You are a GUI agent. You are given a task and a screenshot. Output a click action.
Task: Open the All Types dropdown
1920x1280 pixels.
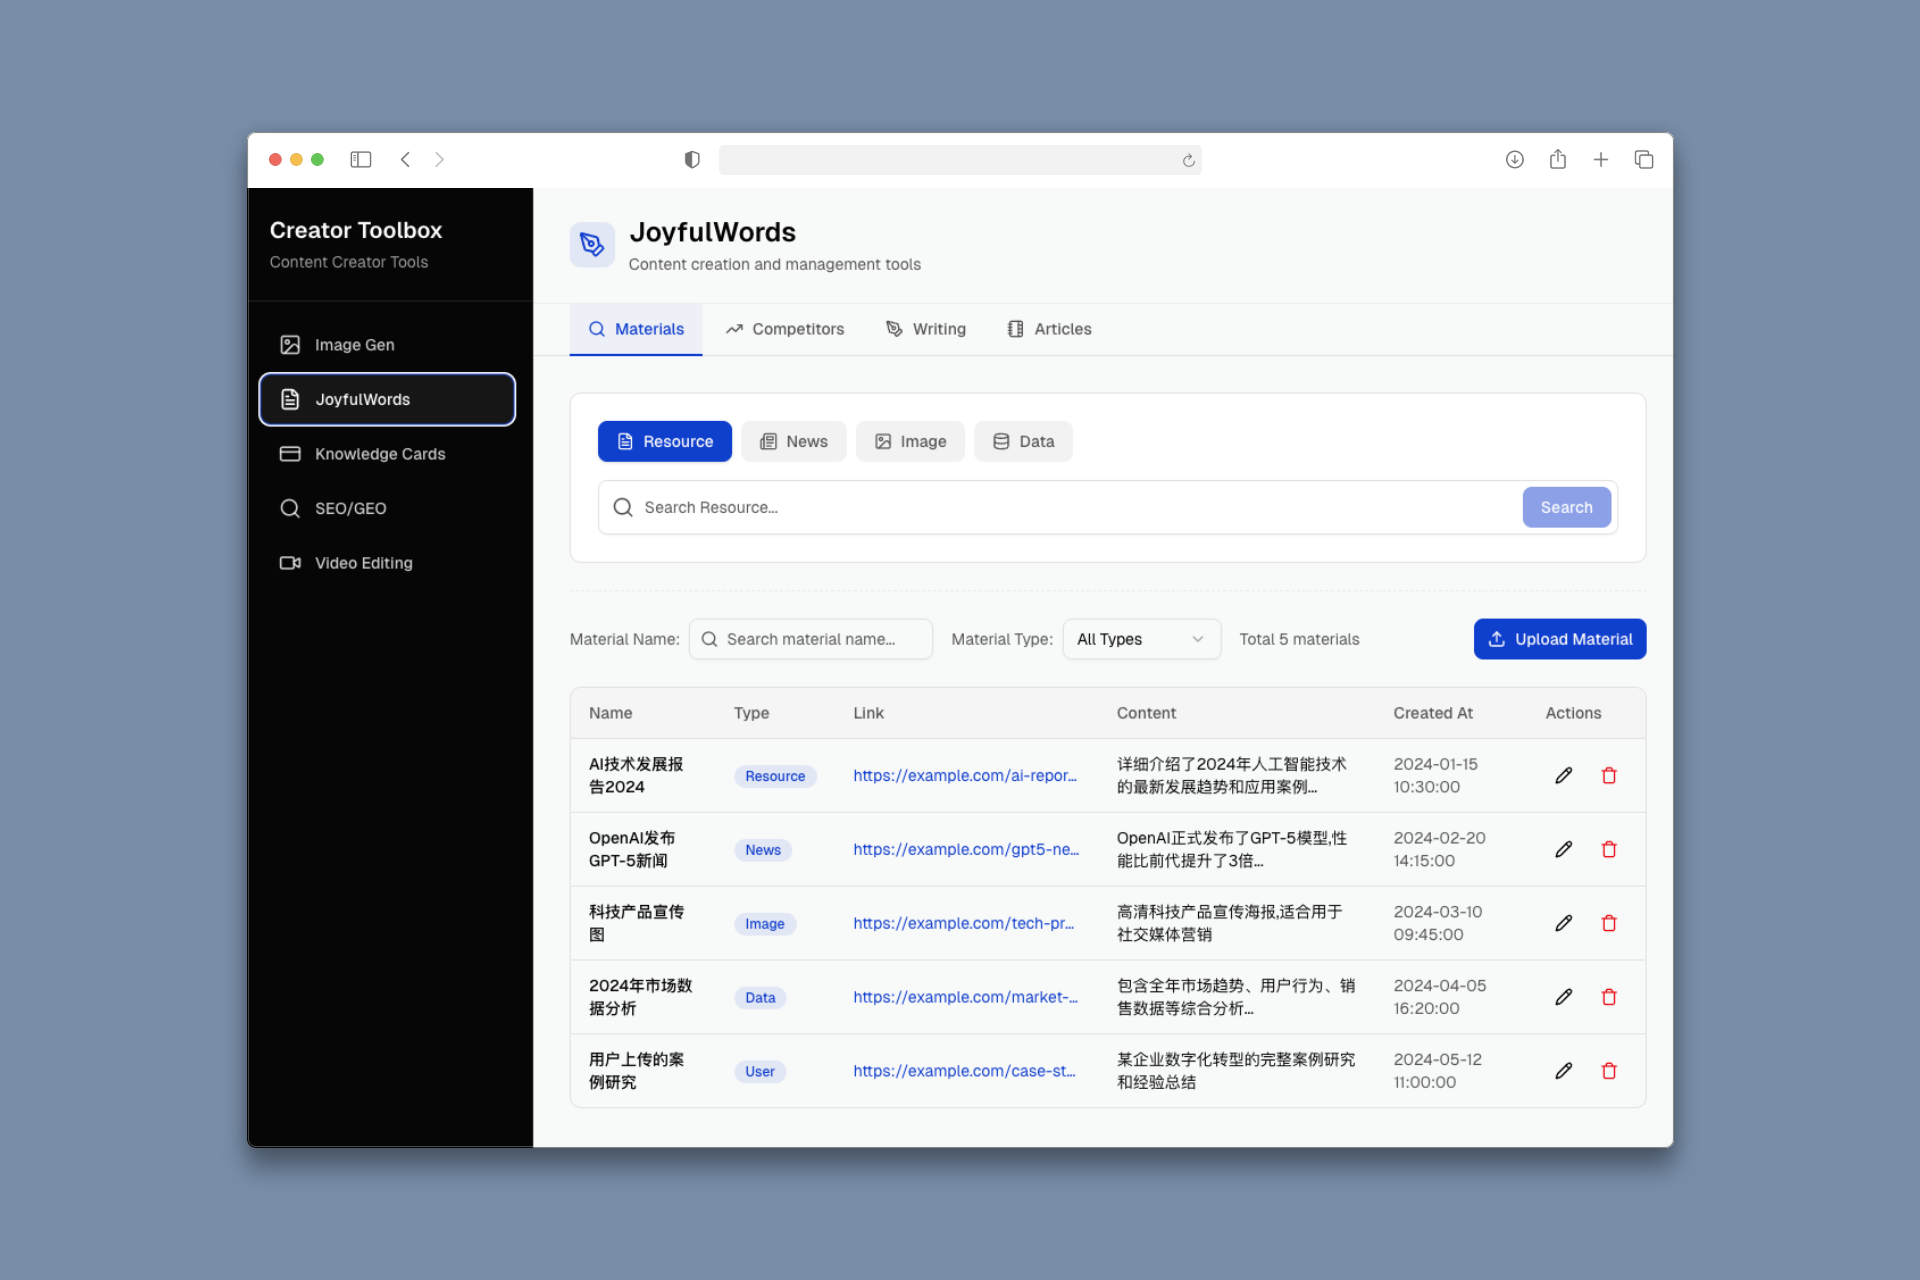click(1140, 639)
